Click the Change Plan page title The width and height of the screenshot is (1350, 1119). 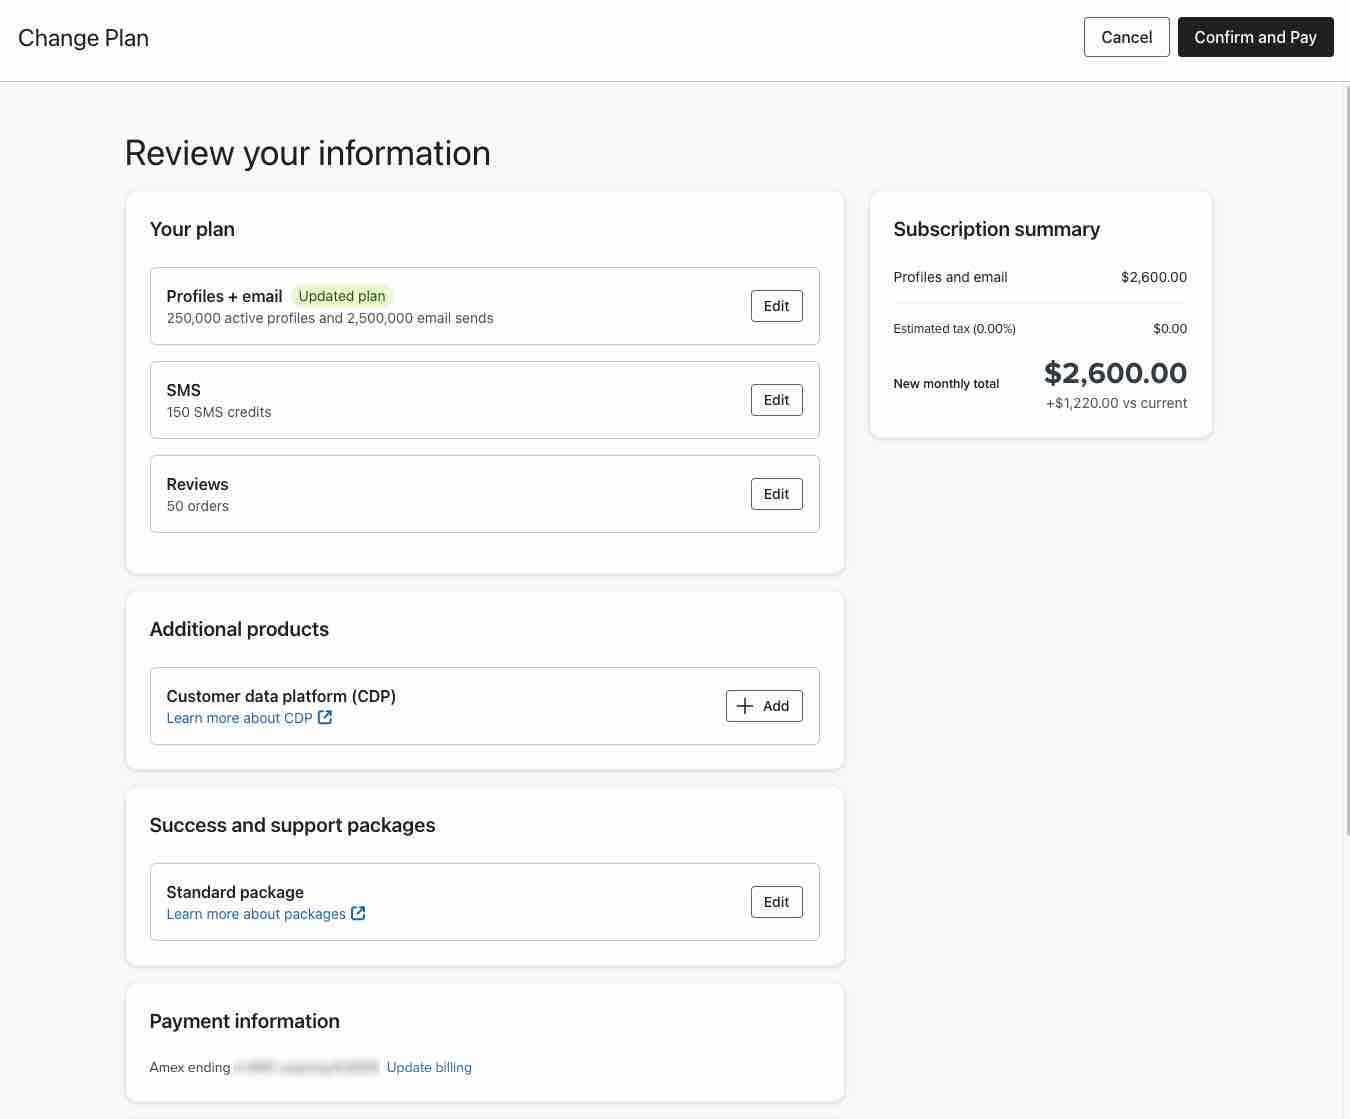(84, 38)
